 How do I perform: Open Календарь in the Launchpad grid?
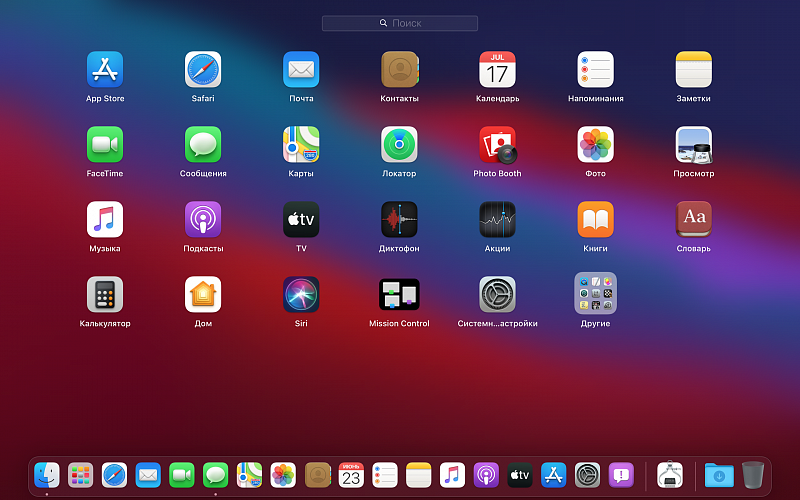pos(497,70)
